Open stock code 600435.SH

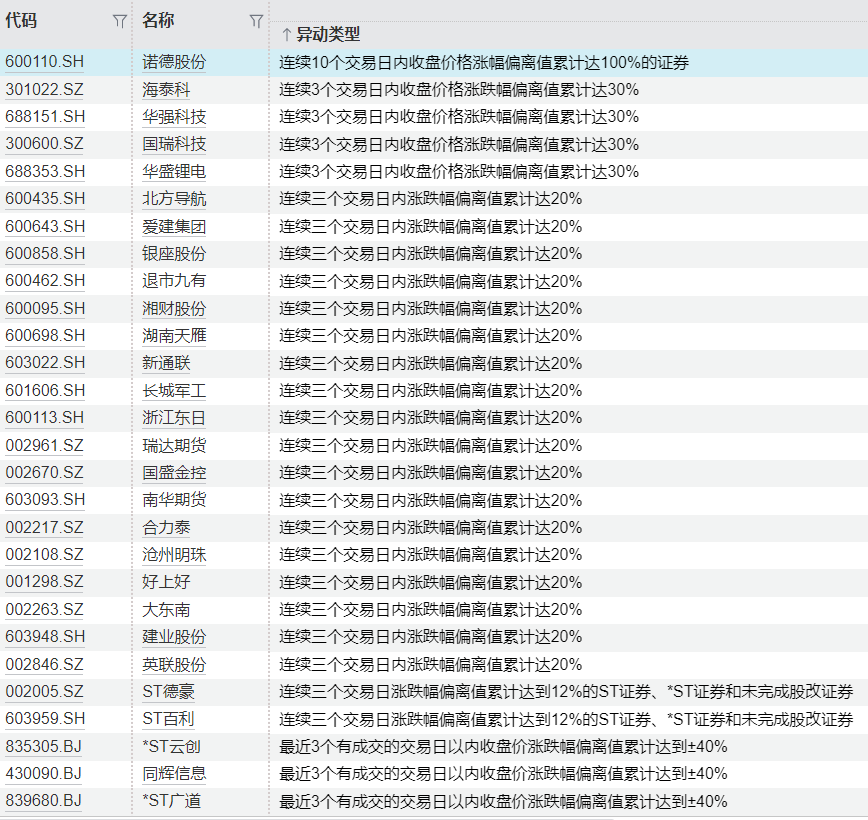coord(45,199)
